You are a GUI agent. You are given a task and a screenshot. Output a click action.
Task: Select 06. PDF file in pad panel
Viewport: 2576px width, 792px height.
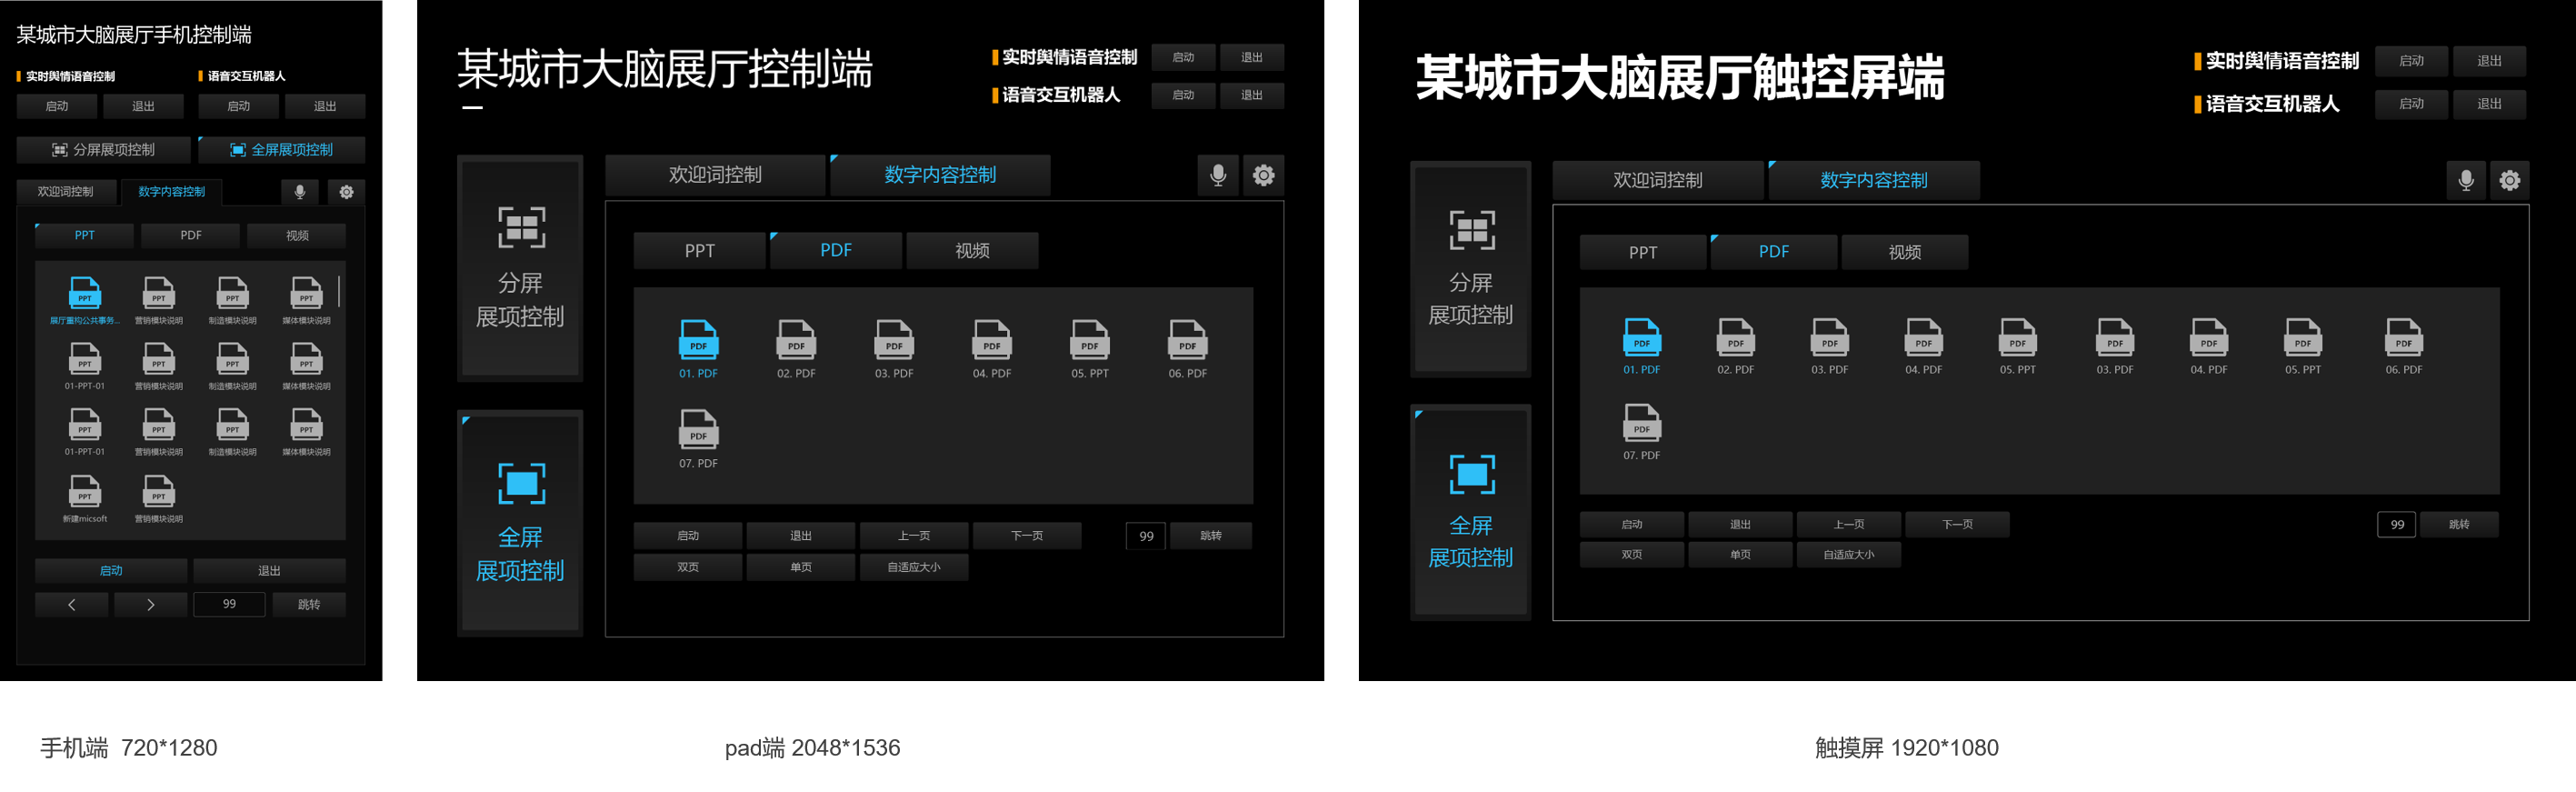pyautogui.click(x=1188, y=349)
